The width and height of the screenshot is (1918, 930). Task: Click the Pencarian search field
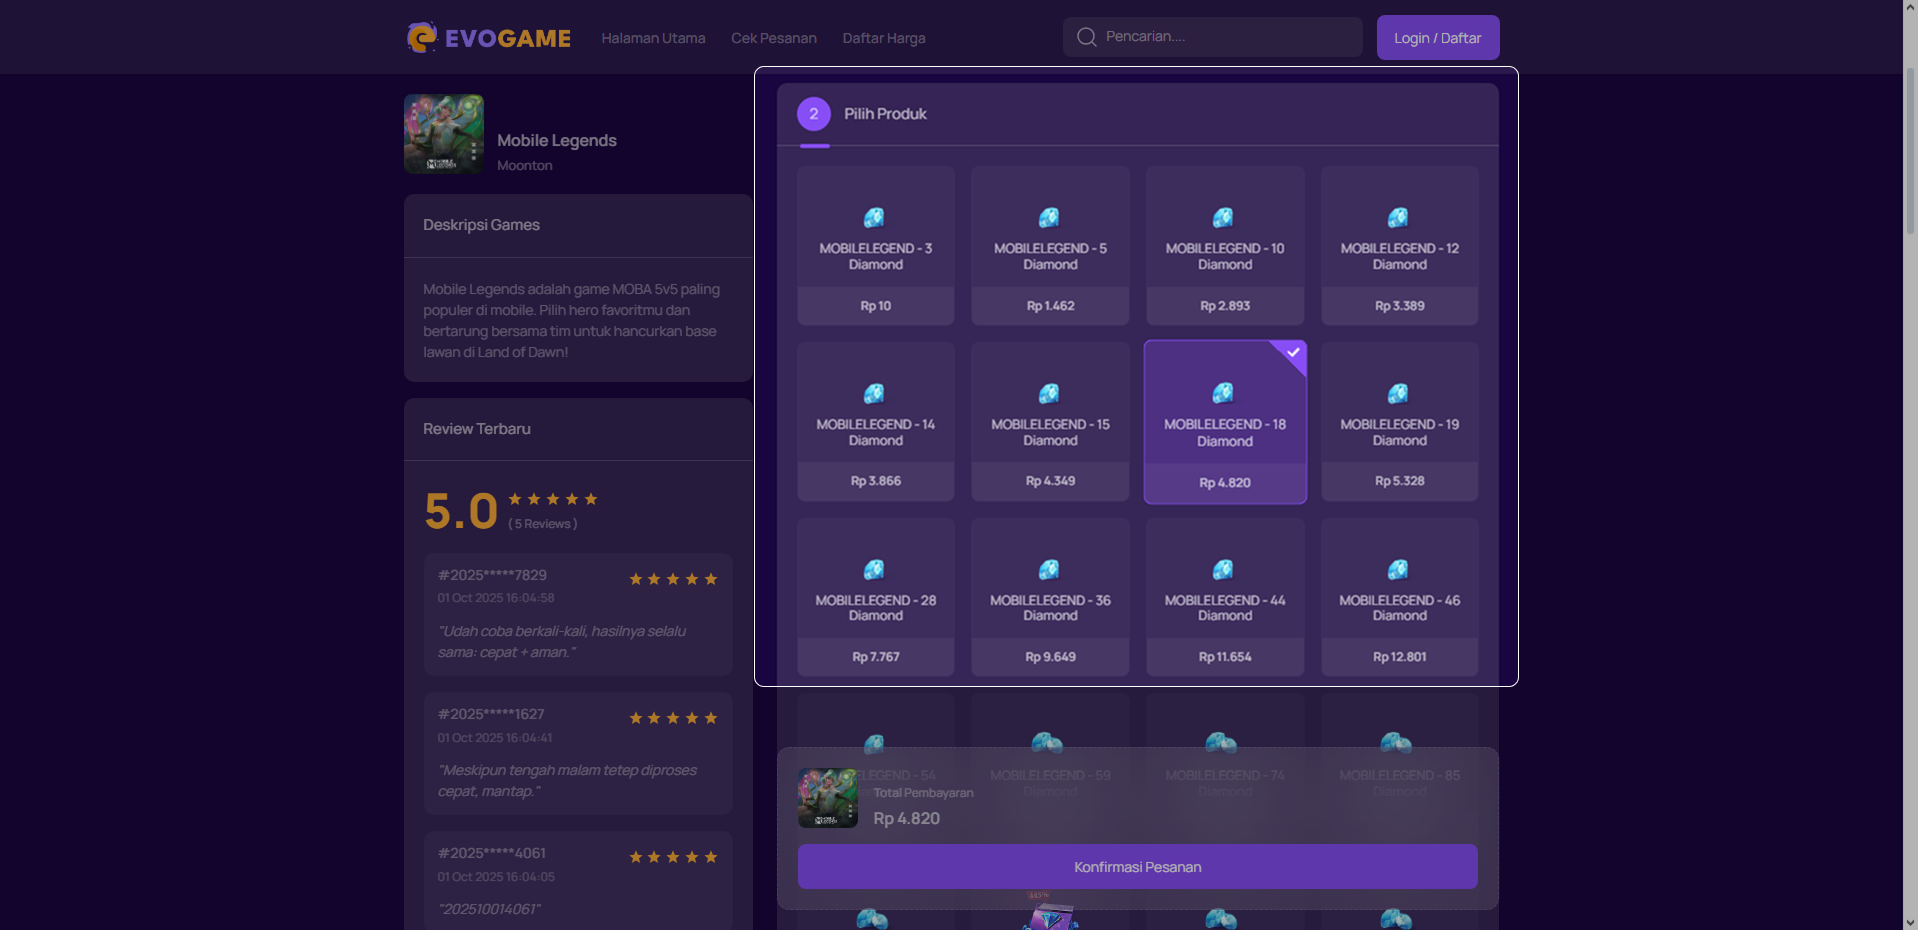(x=1212, y=37)
